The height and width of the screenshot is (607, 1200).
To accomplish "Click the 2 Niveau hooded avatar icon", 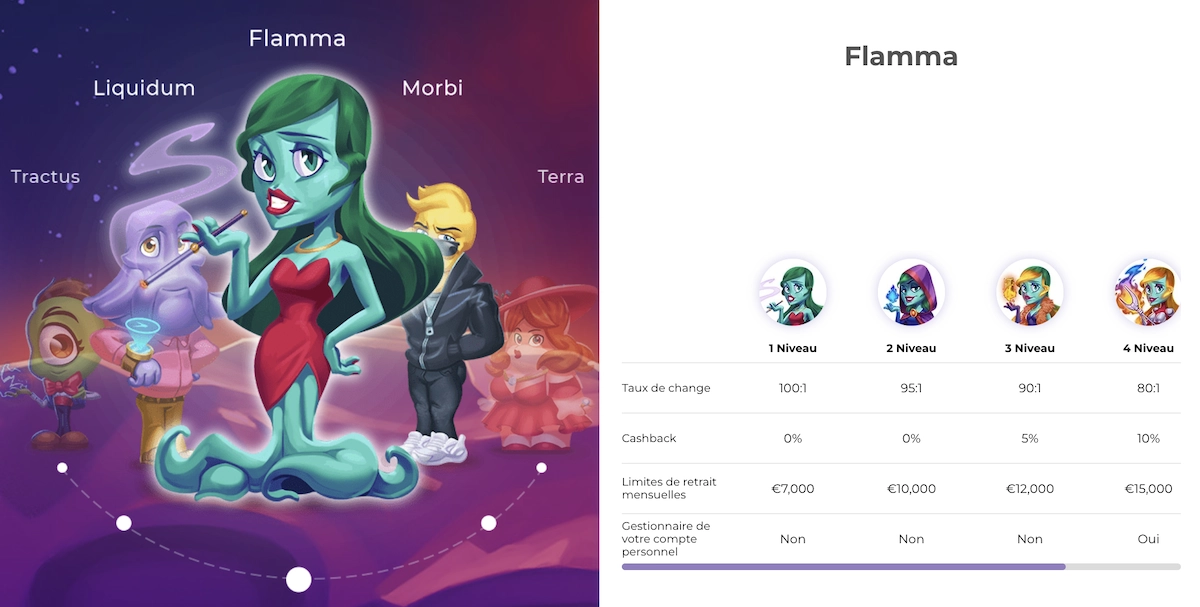I will [x=911, y=293].
